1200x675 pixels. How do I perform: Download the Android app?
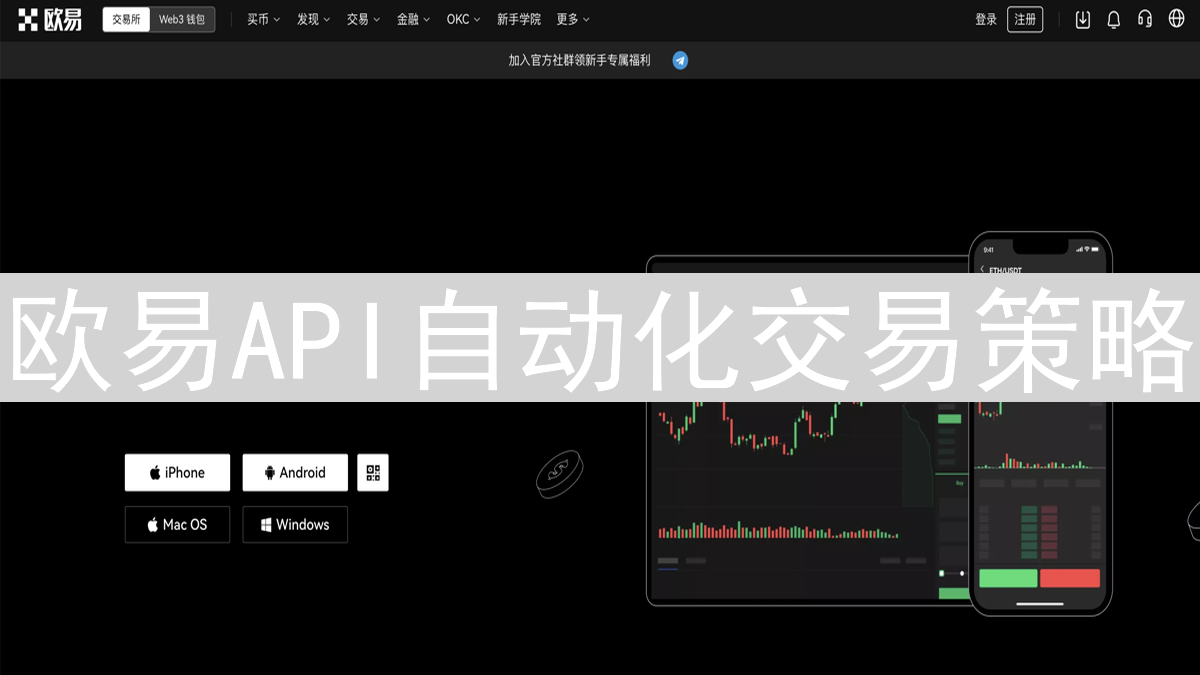point(295,473)
